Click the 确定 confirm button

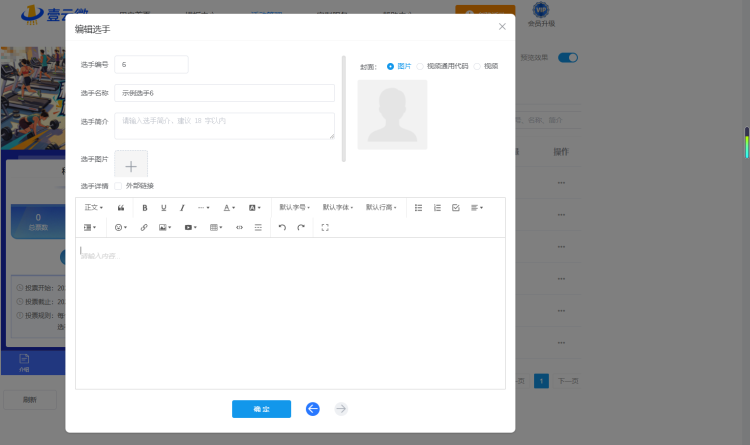pyautogui.click(x=262, y=409)
